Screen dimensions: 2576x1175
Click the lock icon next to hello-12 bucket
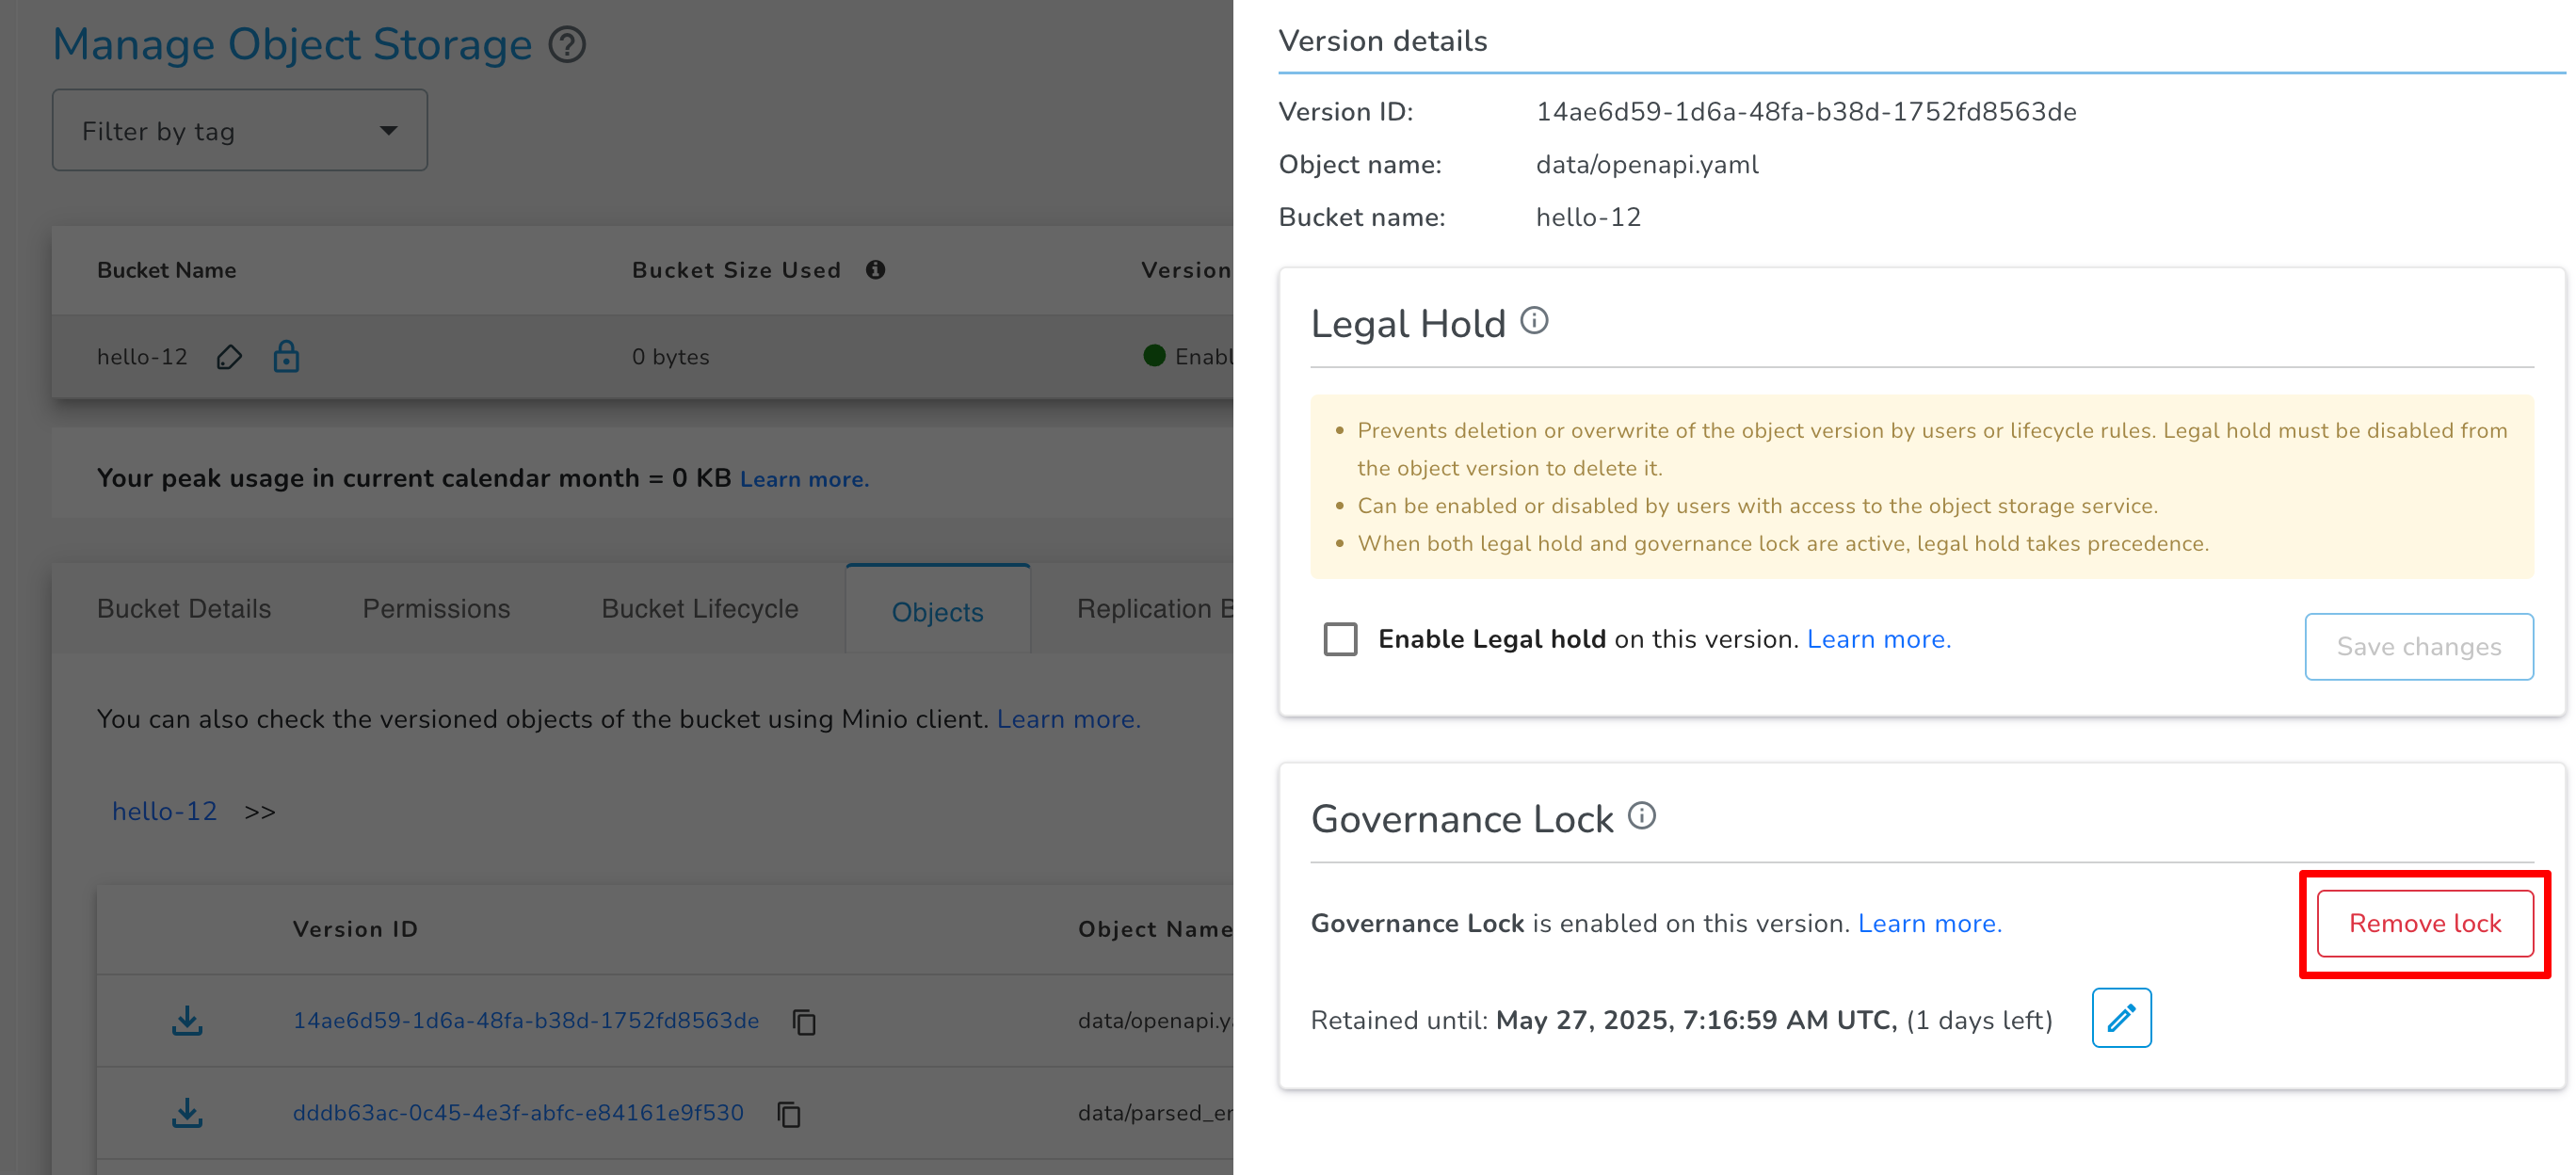(286, 357)
